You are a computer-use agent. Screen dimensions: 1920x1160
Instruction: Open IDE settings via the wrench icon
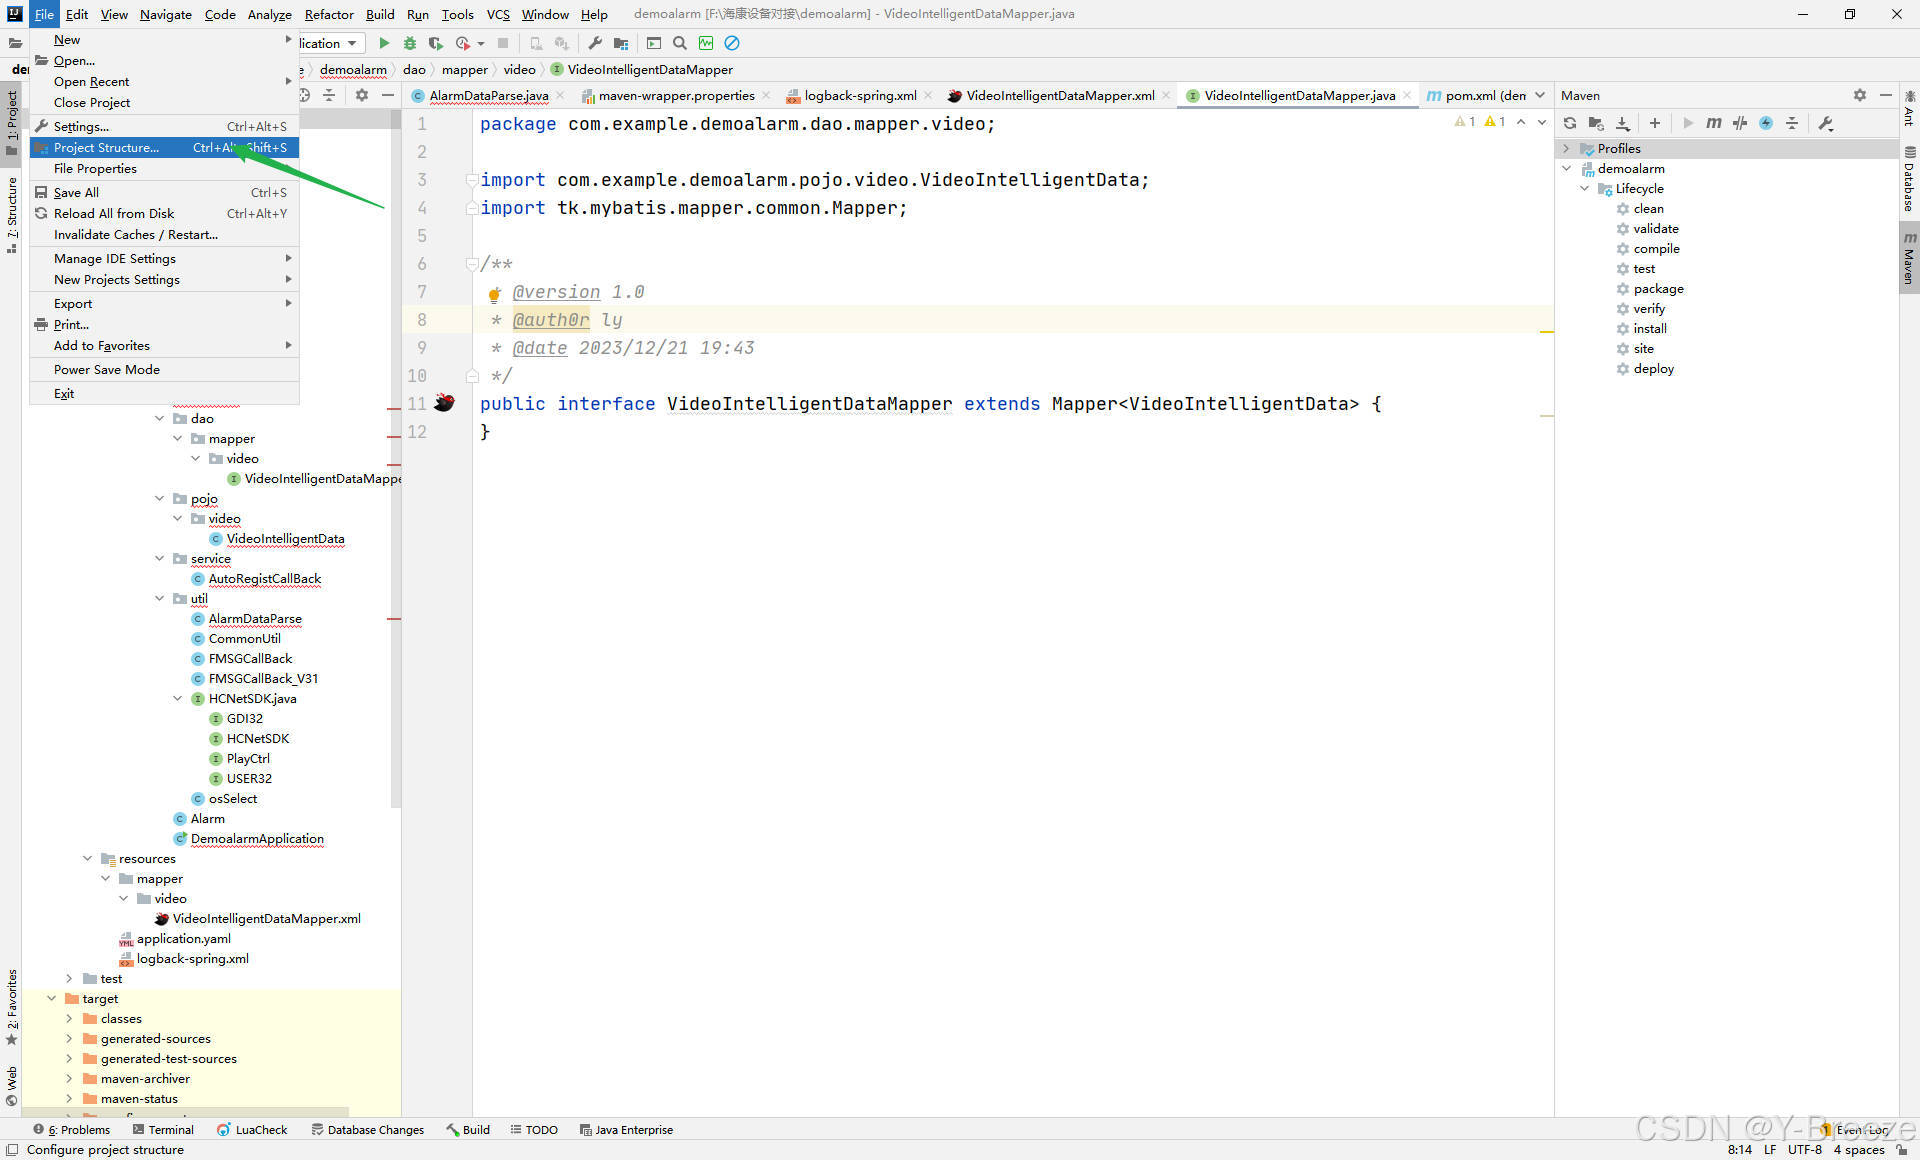(594, 43)
